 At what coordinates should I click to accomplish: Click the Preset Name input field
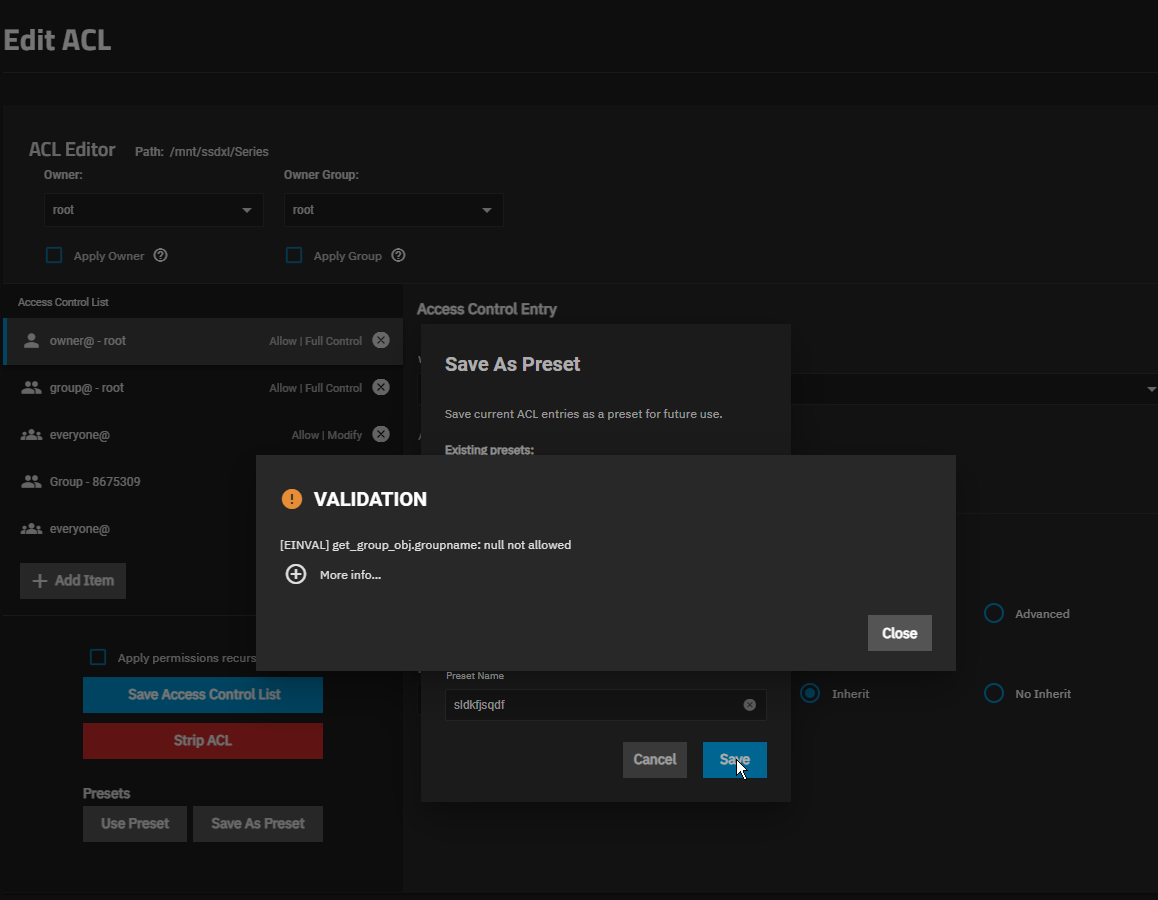tap(606, 705)
